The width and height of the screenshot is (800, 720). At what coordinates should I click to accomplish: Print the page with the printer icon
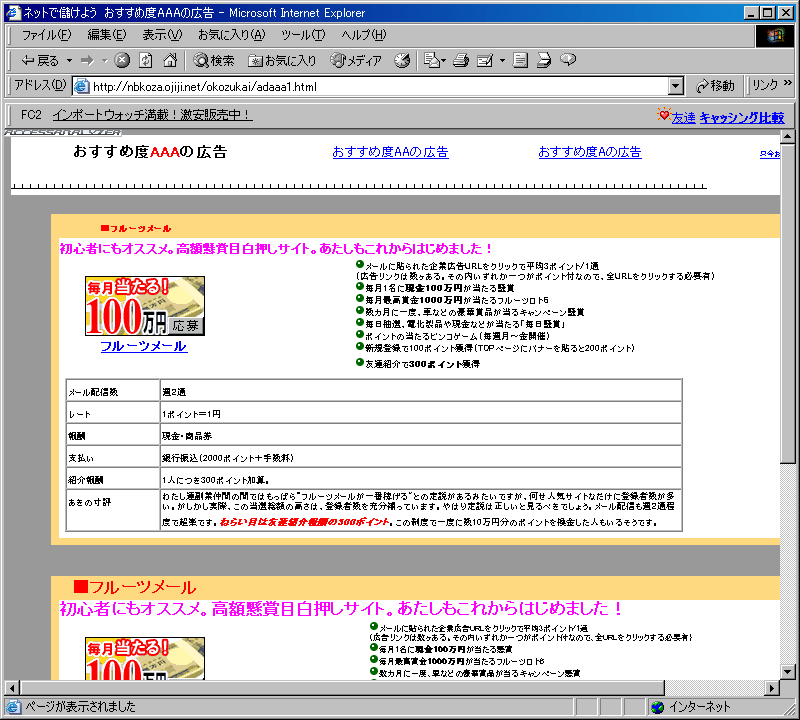[461, 60]
